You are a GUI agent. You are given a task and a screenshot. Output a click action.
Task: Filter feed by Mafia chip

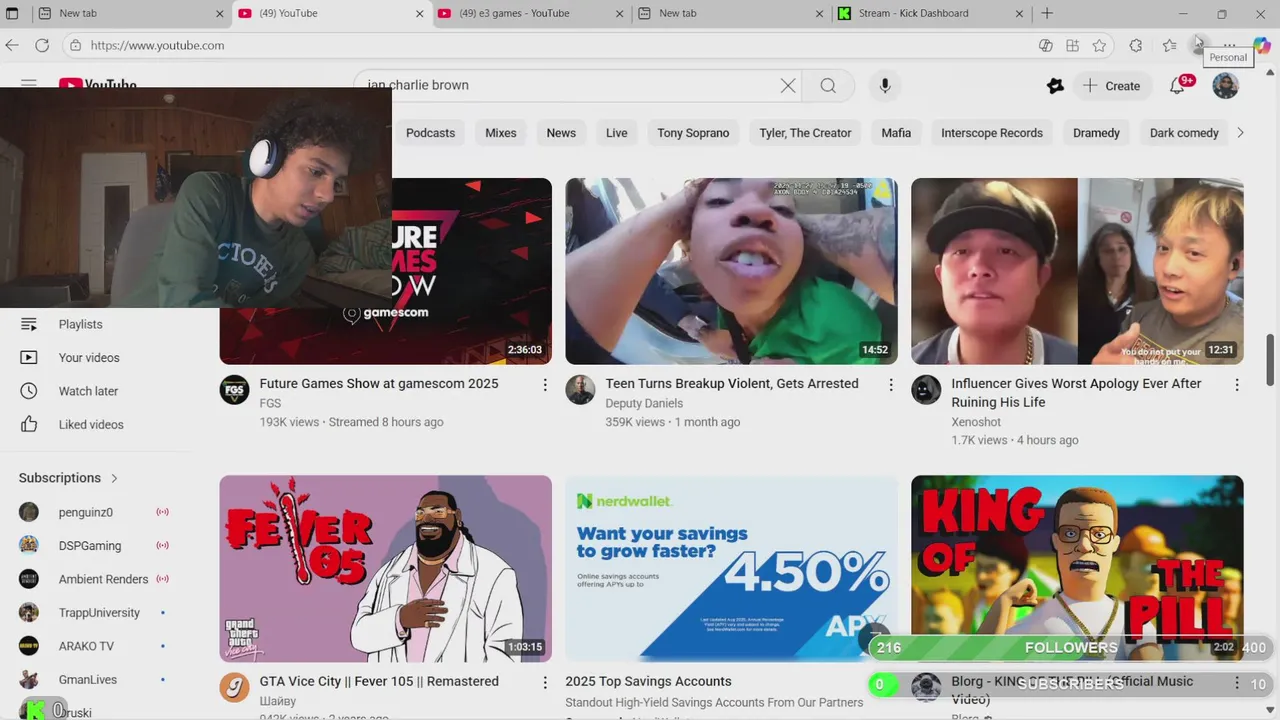(896, 133)
